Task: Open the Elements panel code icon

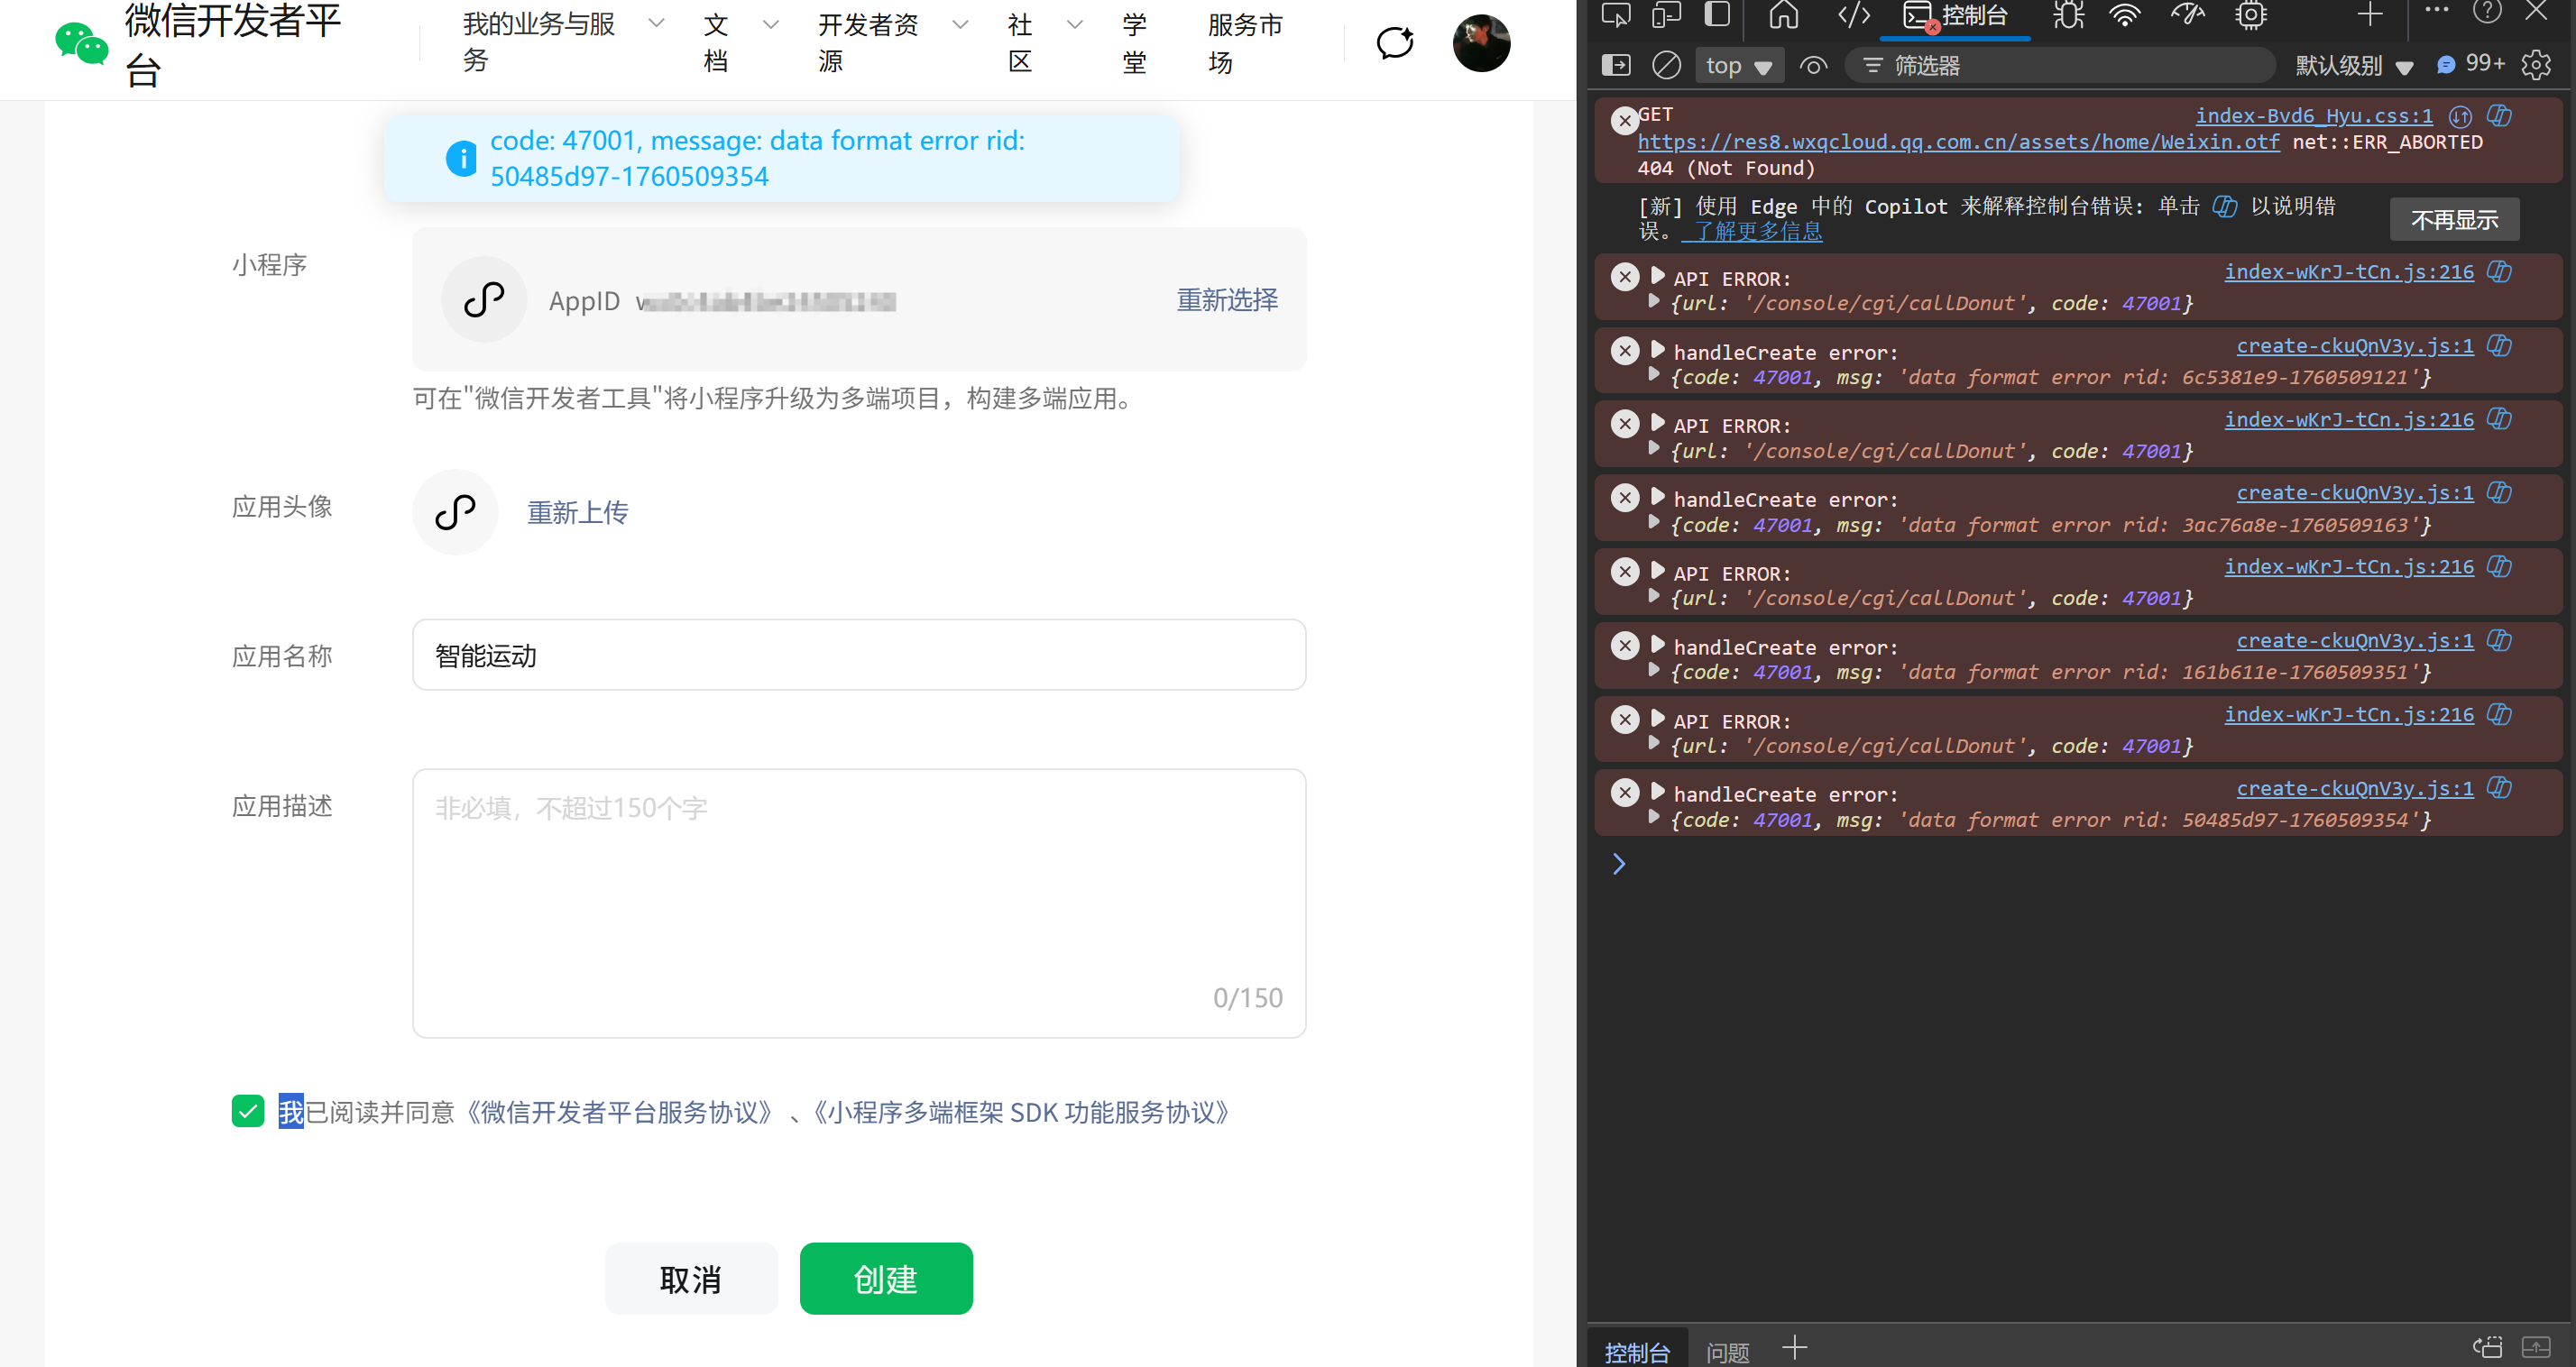Action: [x=1853, y=14]
